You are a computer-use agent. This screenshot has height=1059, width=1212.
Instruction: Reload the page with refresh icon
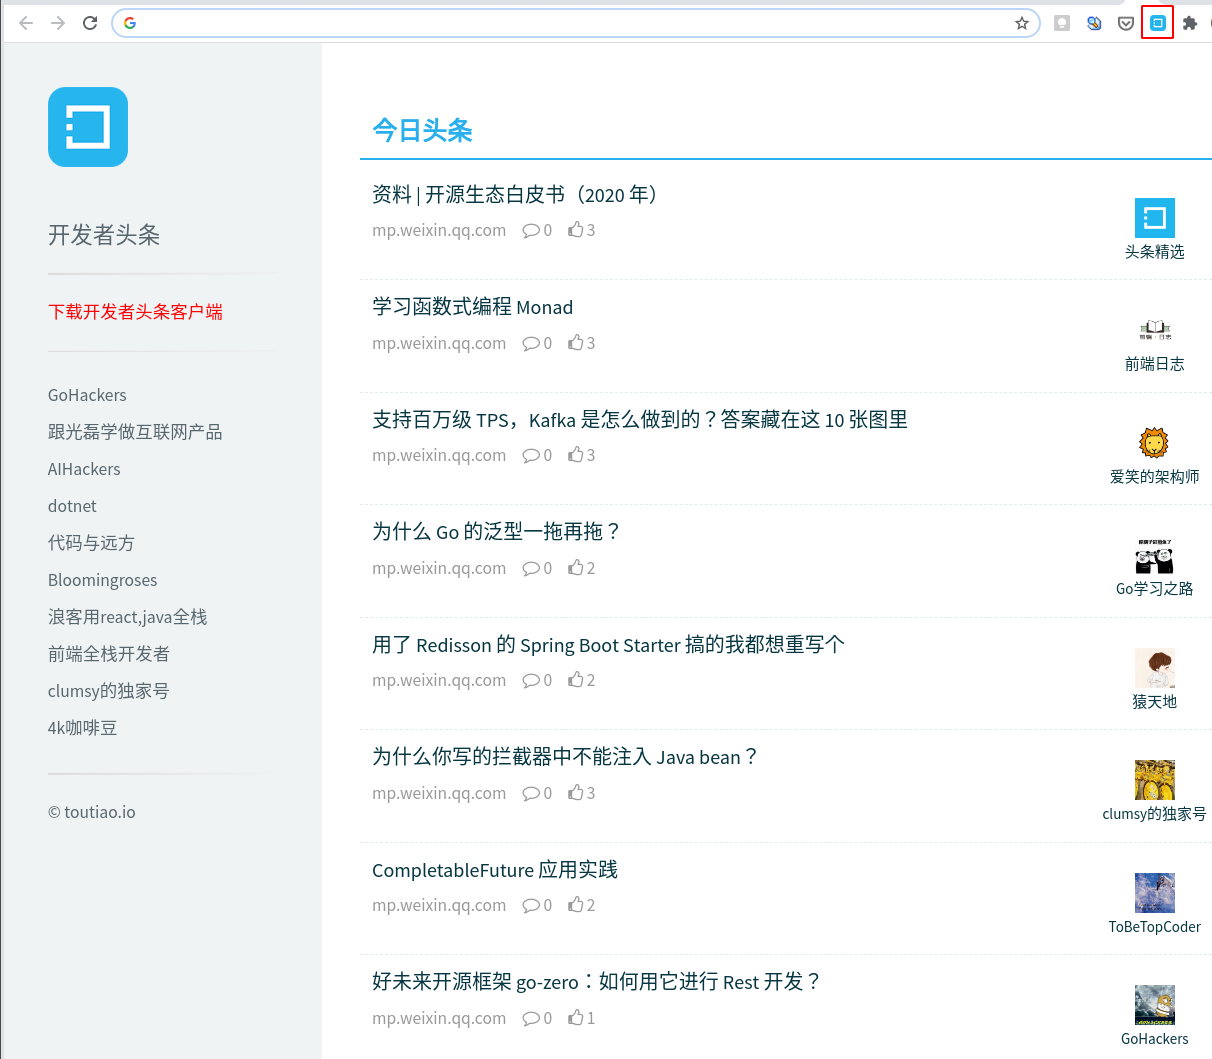coord(90,23)
